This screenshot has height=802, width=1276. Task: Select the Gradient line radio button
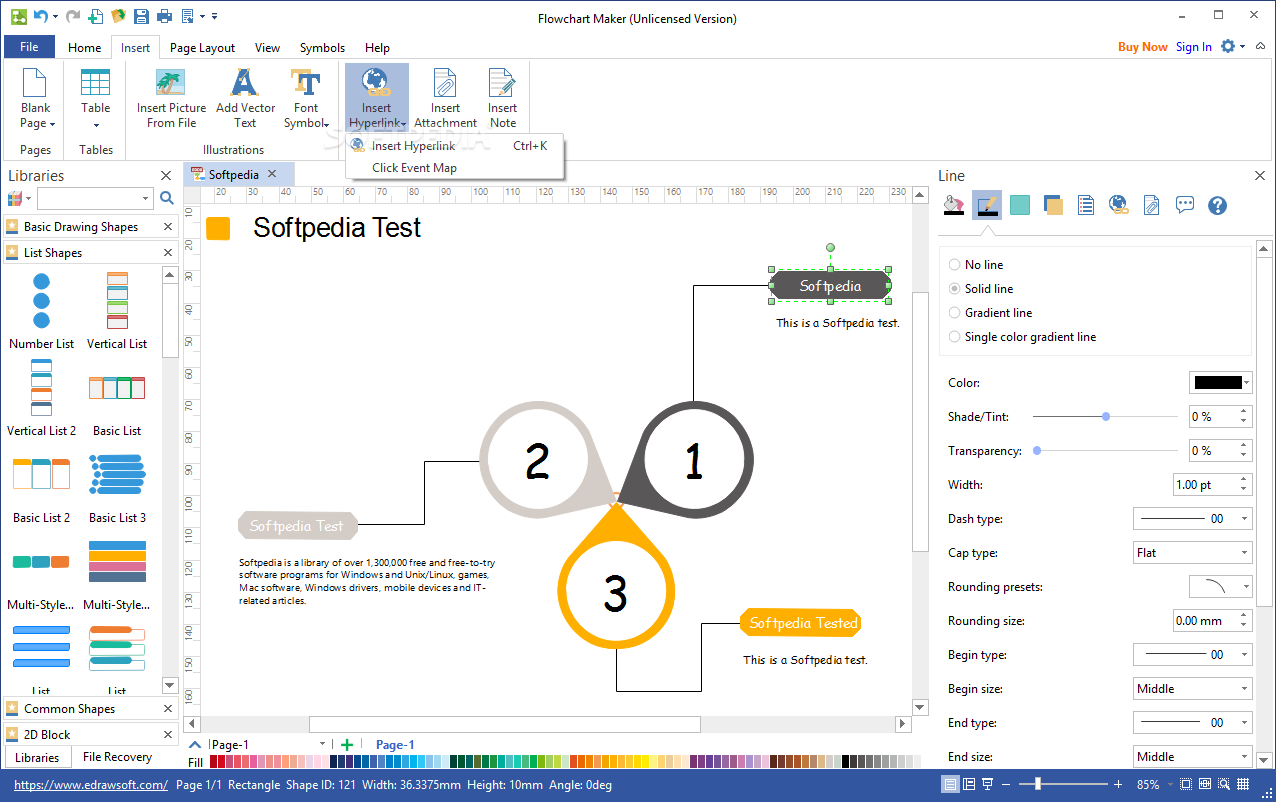click(x=955, y=313)
